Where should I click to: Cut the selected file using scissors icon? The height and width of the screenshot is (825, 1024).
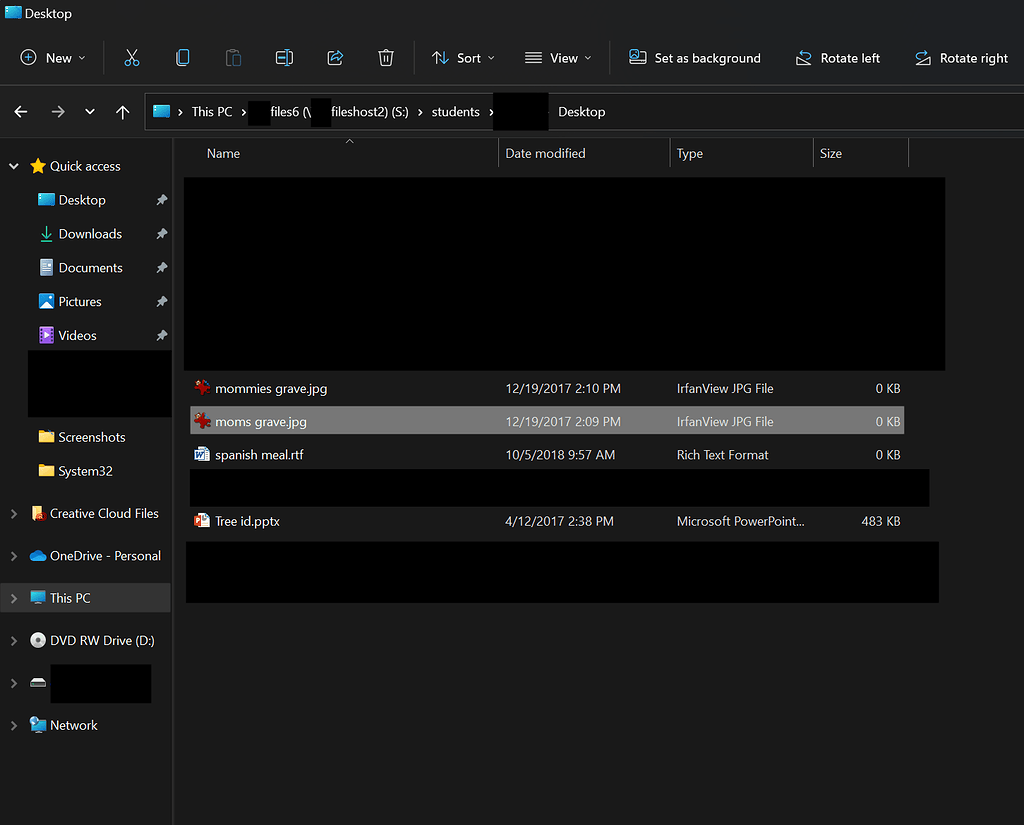click(132, 57)
